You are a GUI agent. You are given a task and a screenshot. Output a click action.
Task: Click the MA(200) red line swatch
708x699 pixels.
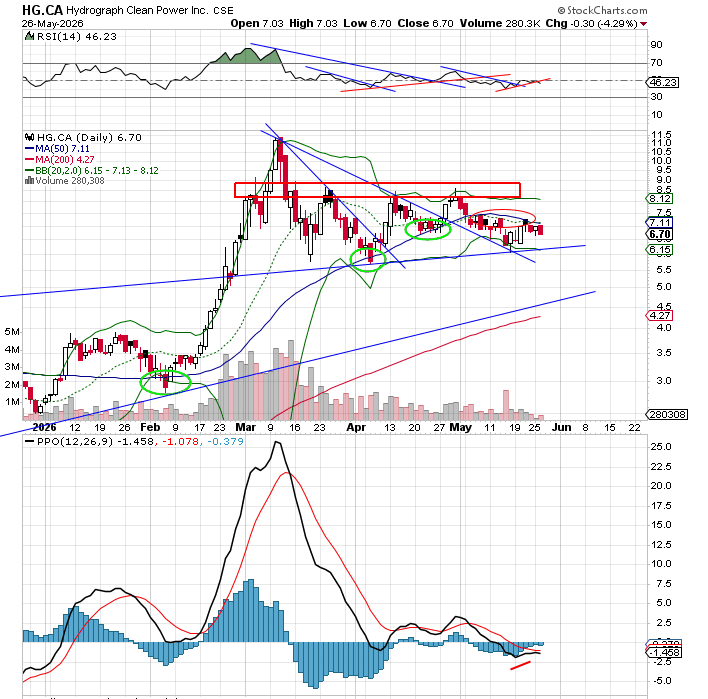coord(29,159)
